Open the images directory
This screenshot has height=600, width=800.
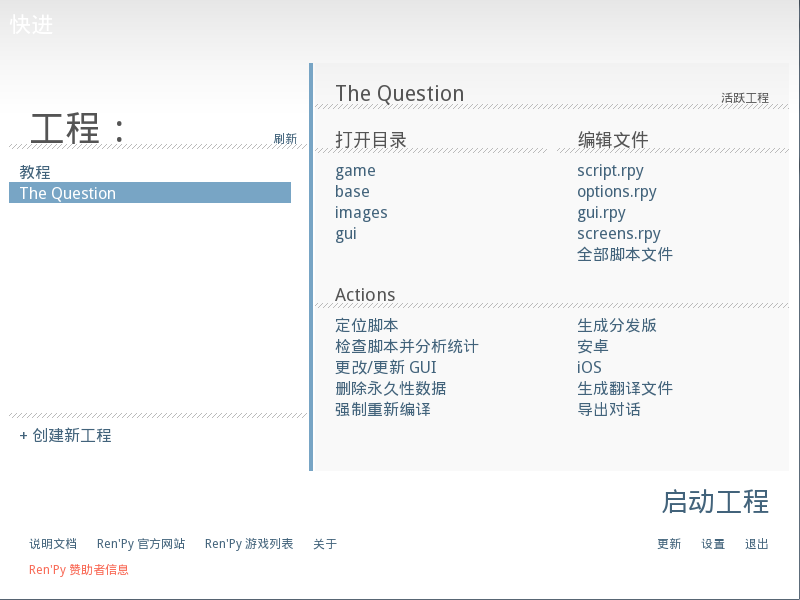361,213
